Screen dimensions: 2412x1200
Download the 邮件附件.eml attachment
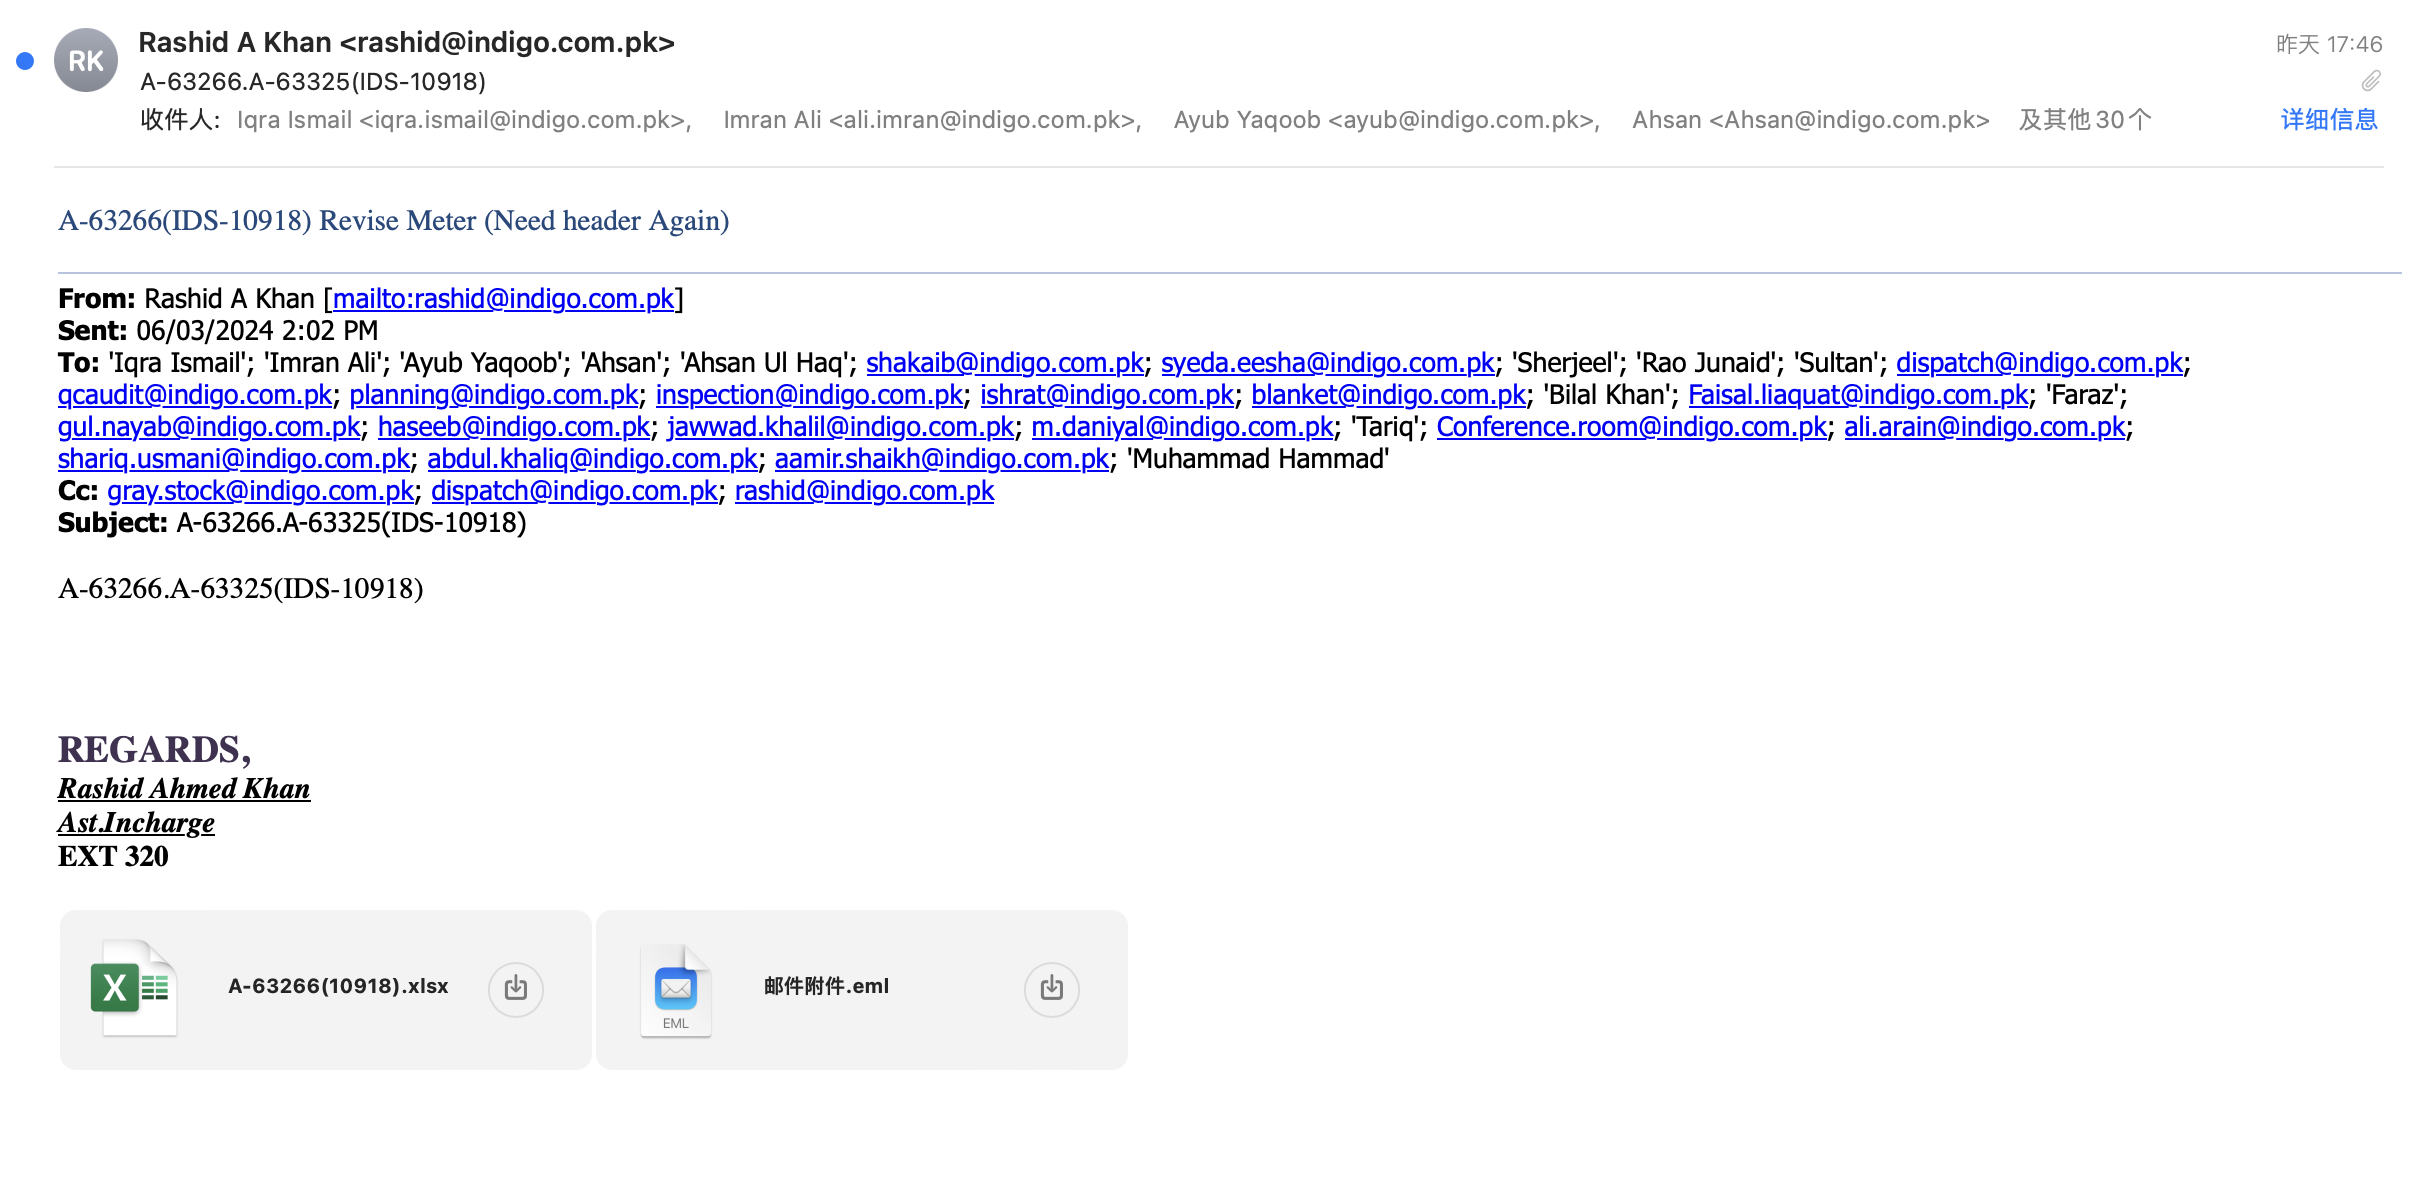click(x=1051, y=989)
